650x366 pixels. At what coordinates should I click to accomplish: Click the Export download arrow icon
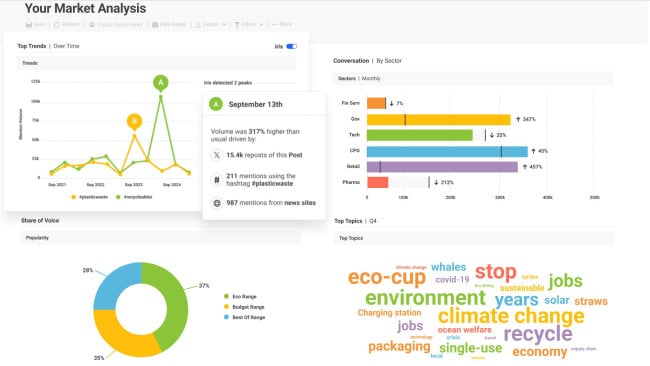pos(198,24)
